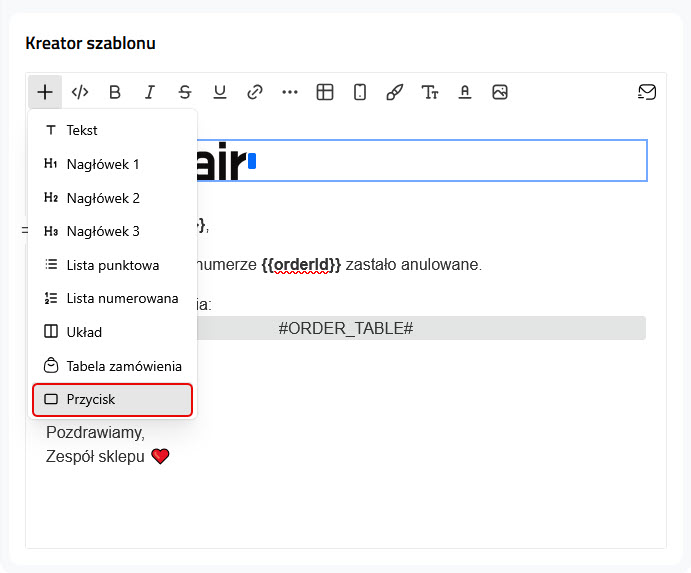Screen dimensions: 691x573
Task: Open mobile preview phone icon
Action: [x=360, y=92]
